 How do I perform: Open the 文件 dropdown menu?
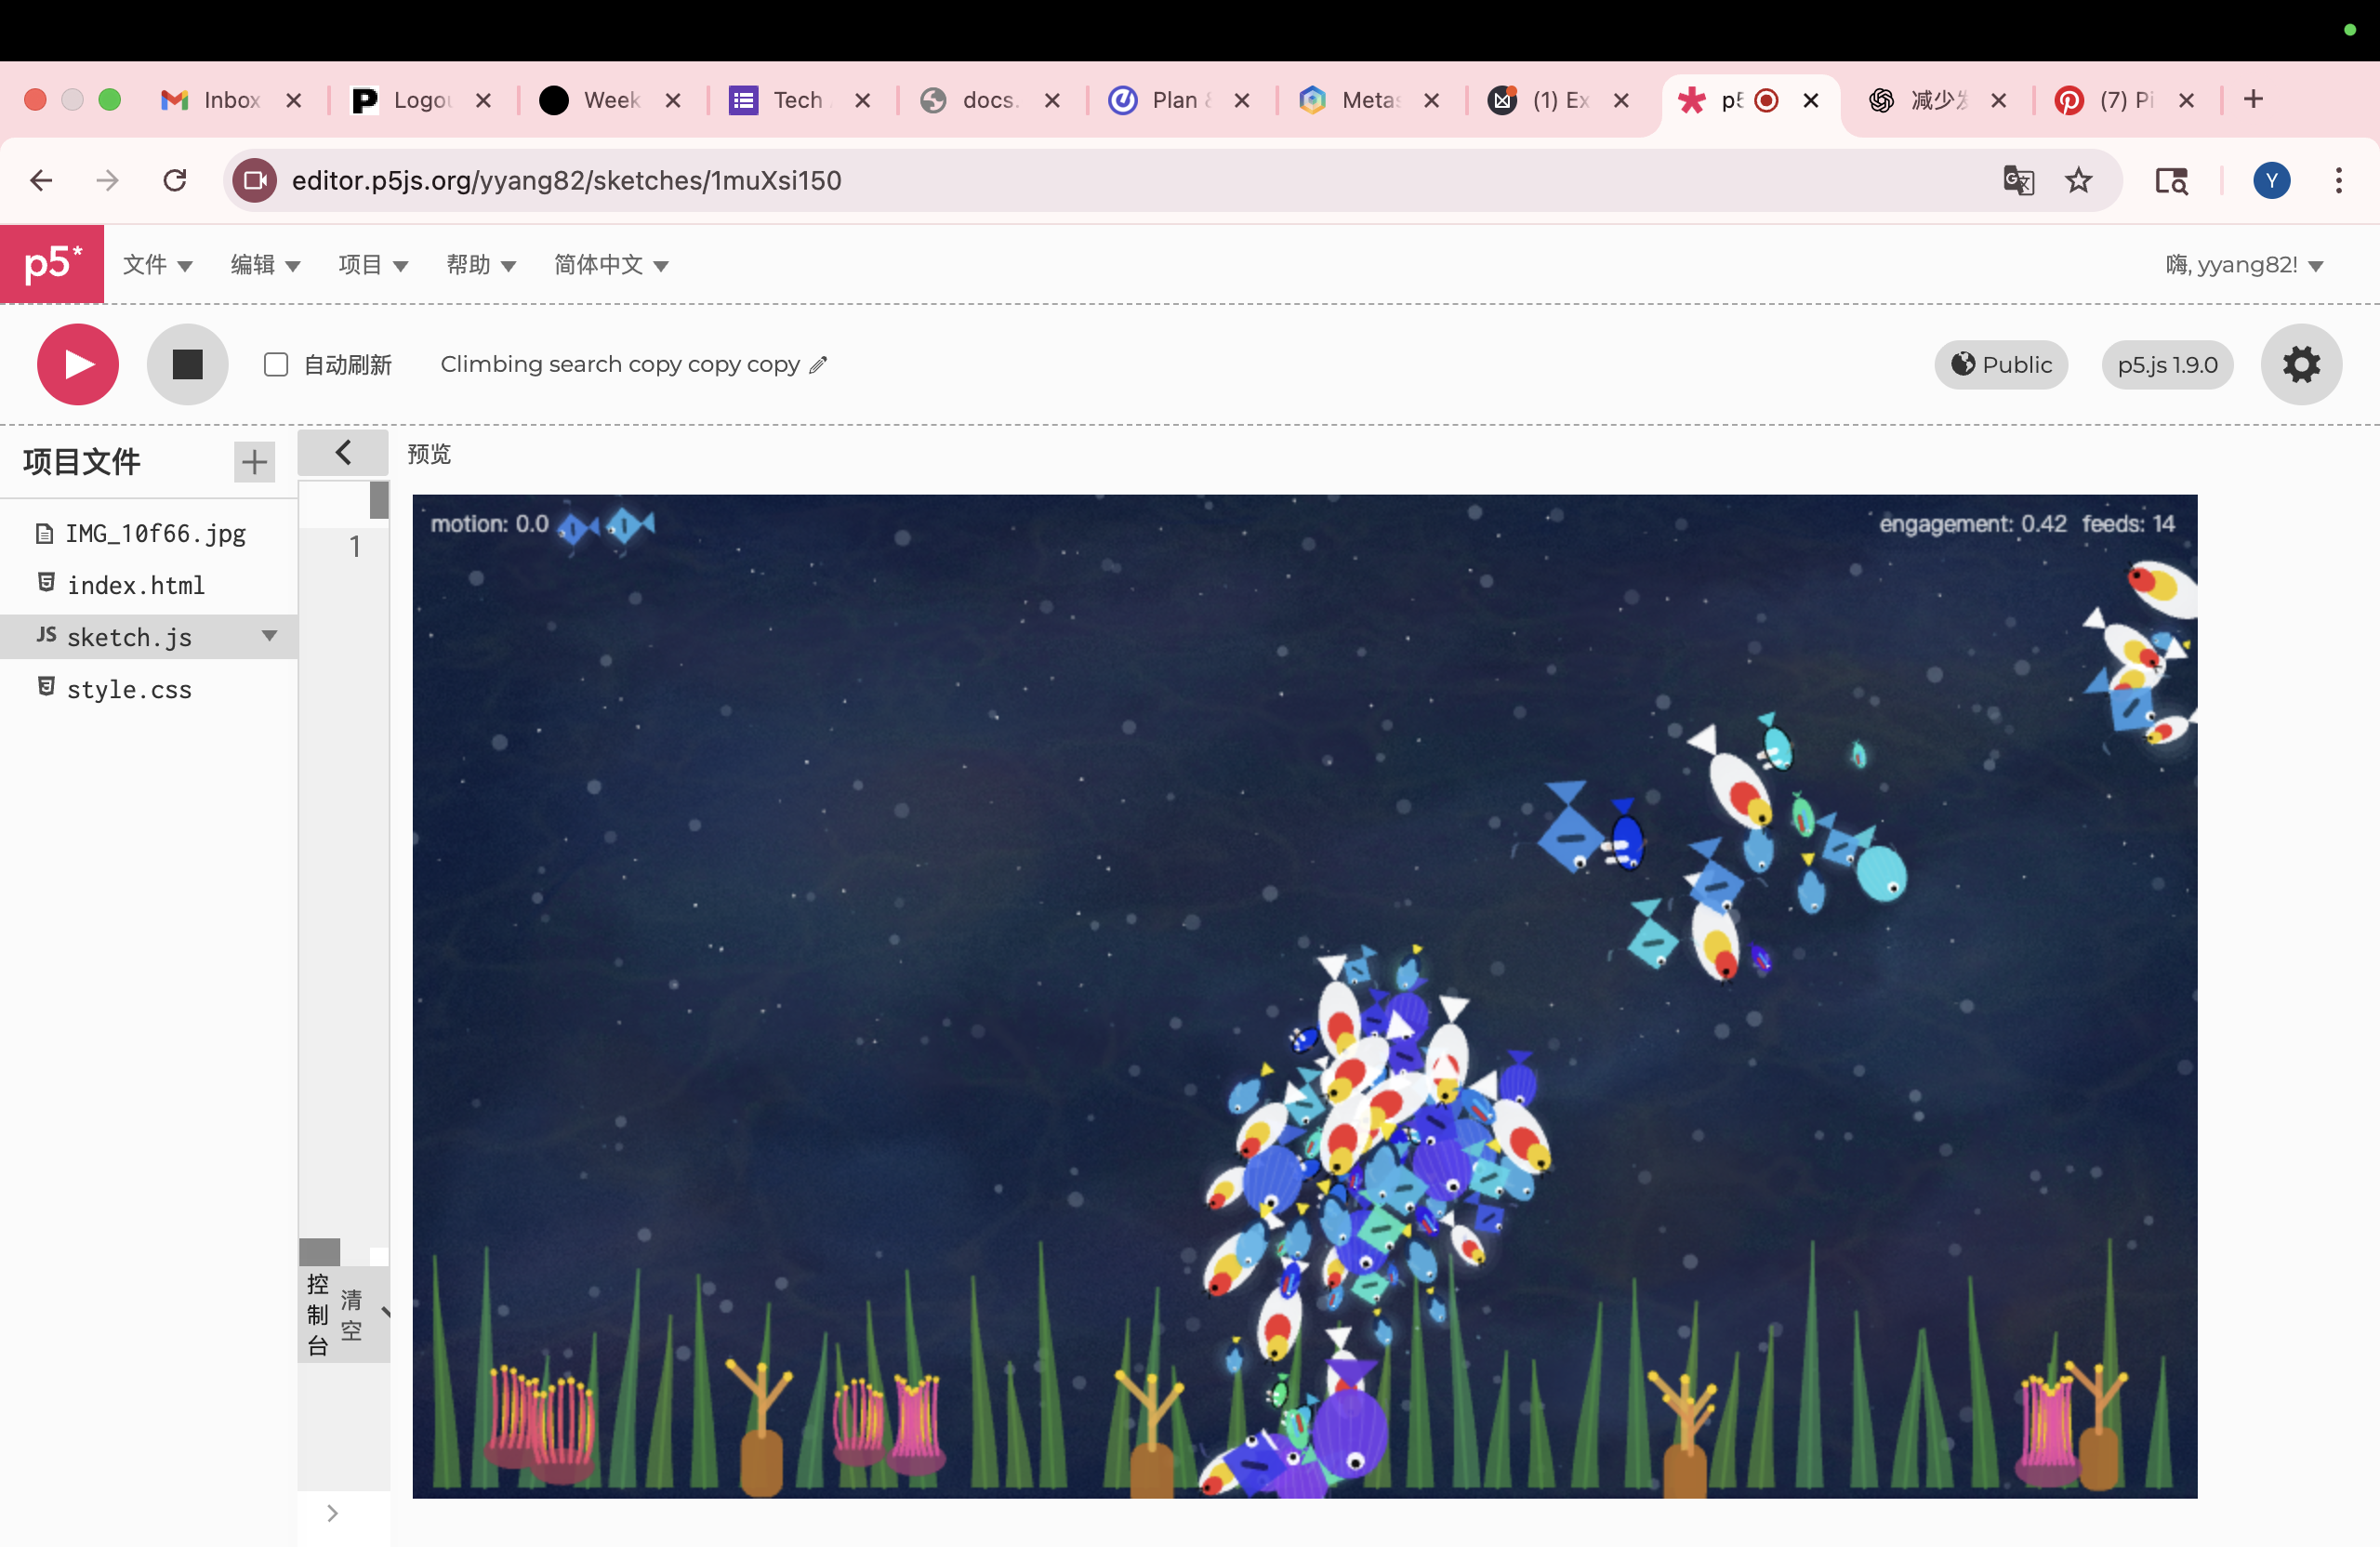pos(157,265)
